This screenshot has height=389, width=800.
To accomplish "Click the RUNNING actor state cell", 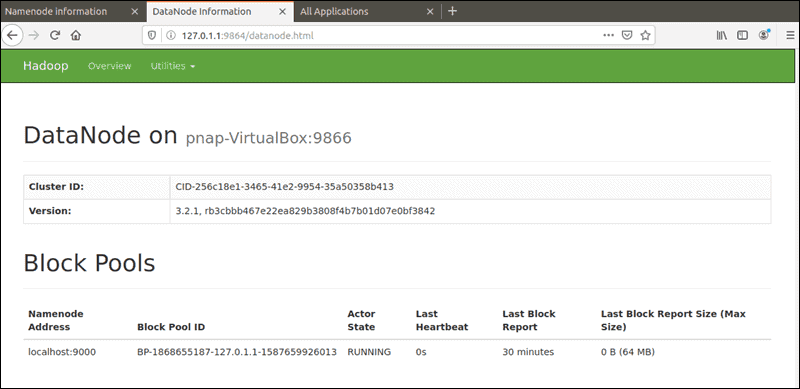I will (369, 352).
